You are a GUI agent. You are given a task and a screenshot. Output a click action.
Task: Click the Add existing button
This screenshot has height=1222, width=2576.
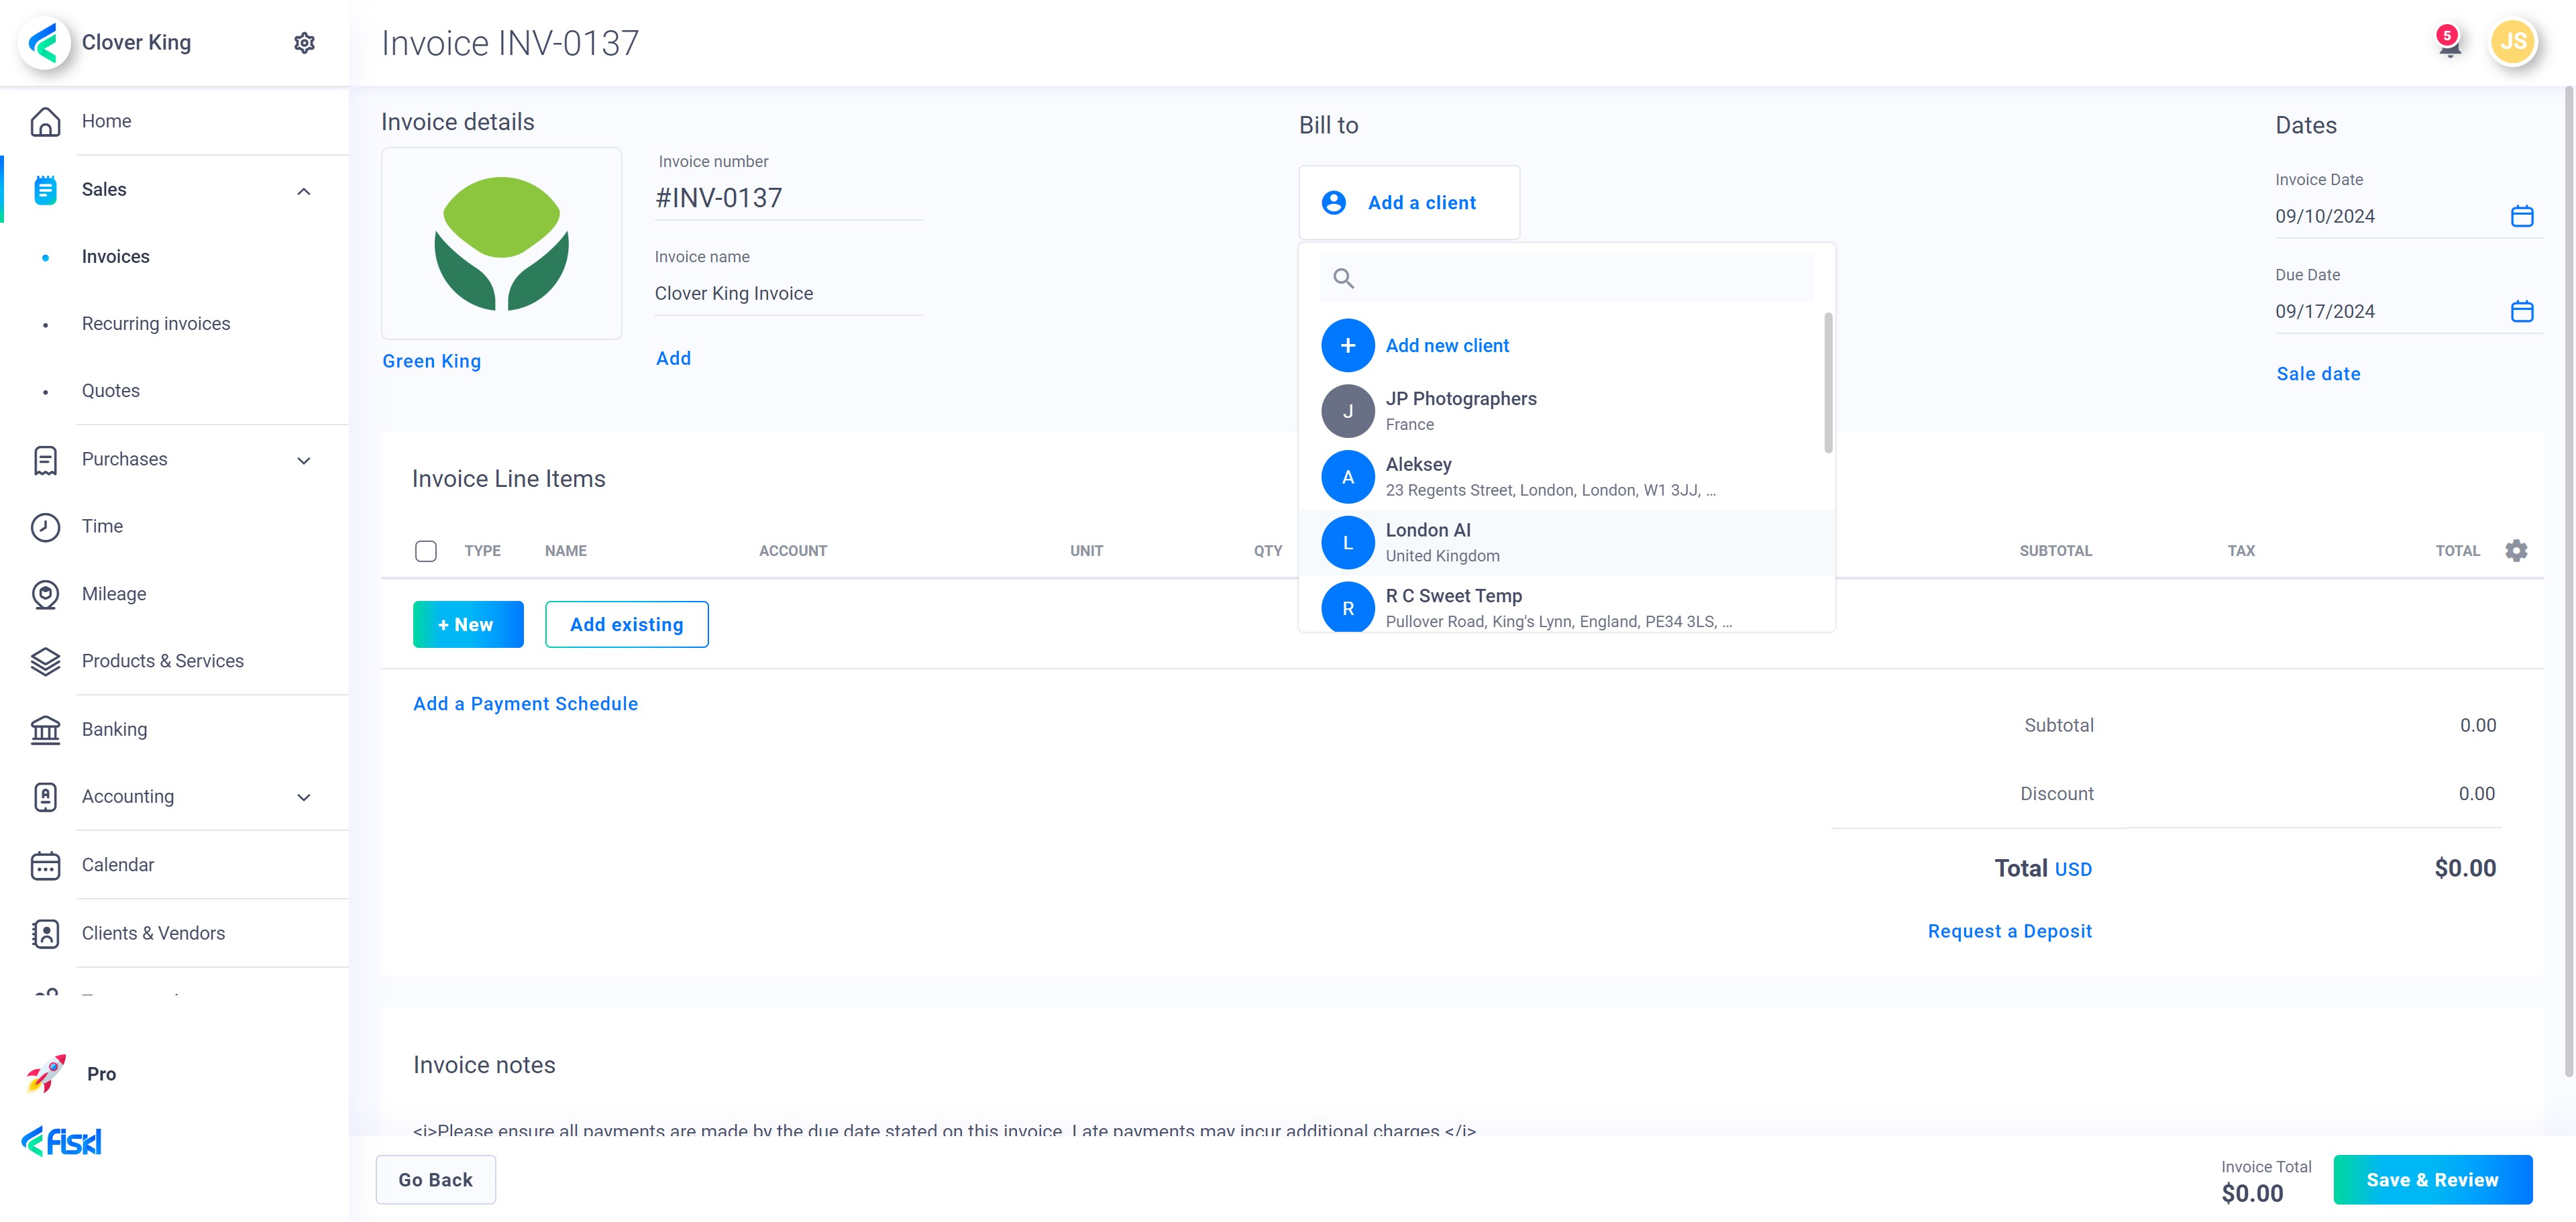(x=627, y=624)
